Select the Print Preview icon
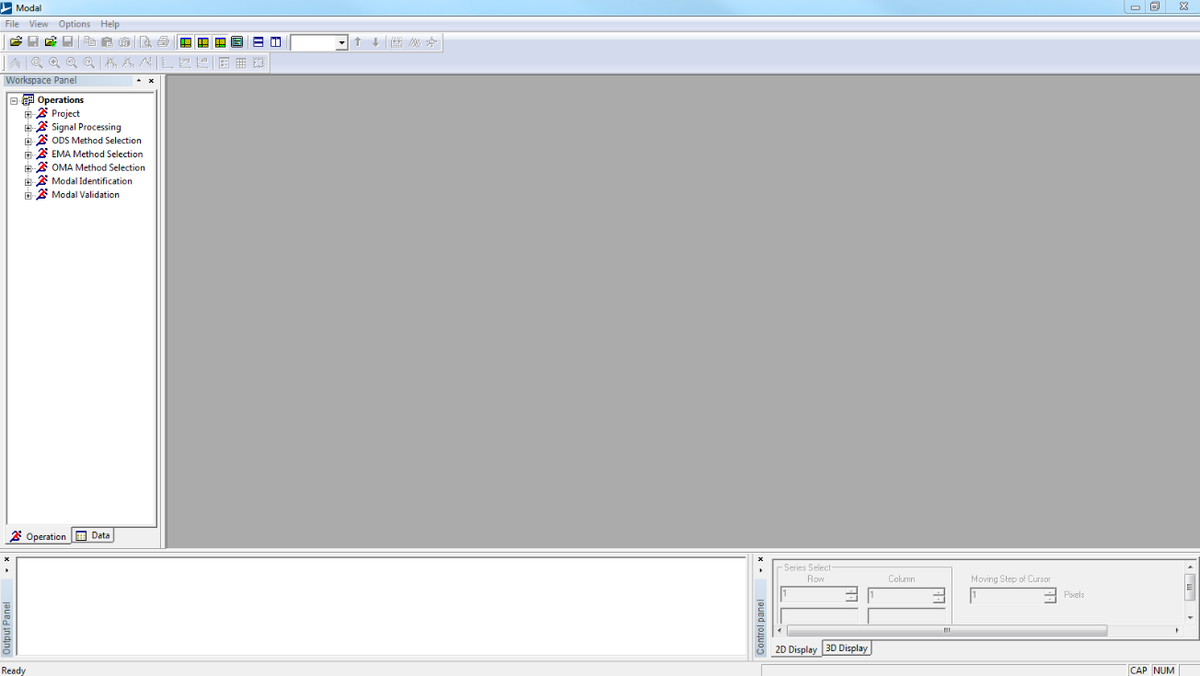The height and width of the screenshot is (676, 1200). 145,42
